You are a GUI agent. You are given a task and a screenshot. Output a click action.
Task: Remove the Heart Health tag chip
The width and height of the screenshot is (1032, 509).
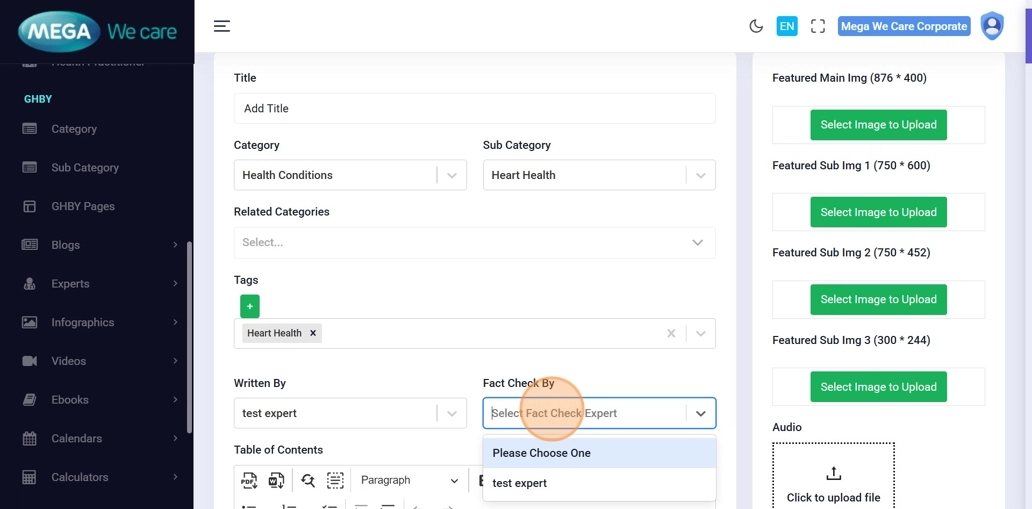click(x=313, y=333)
